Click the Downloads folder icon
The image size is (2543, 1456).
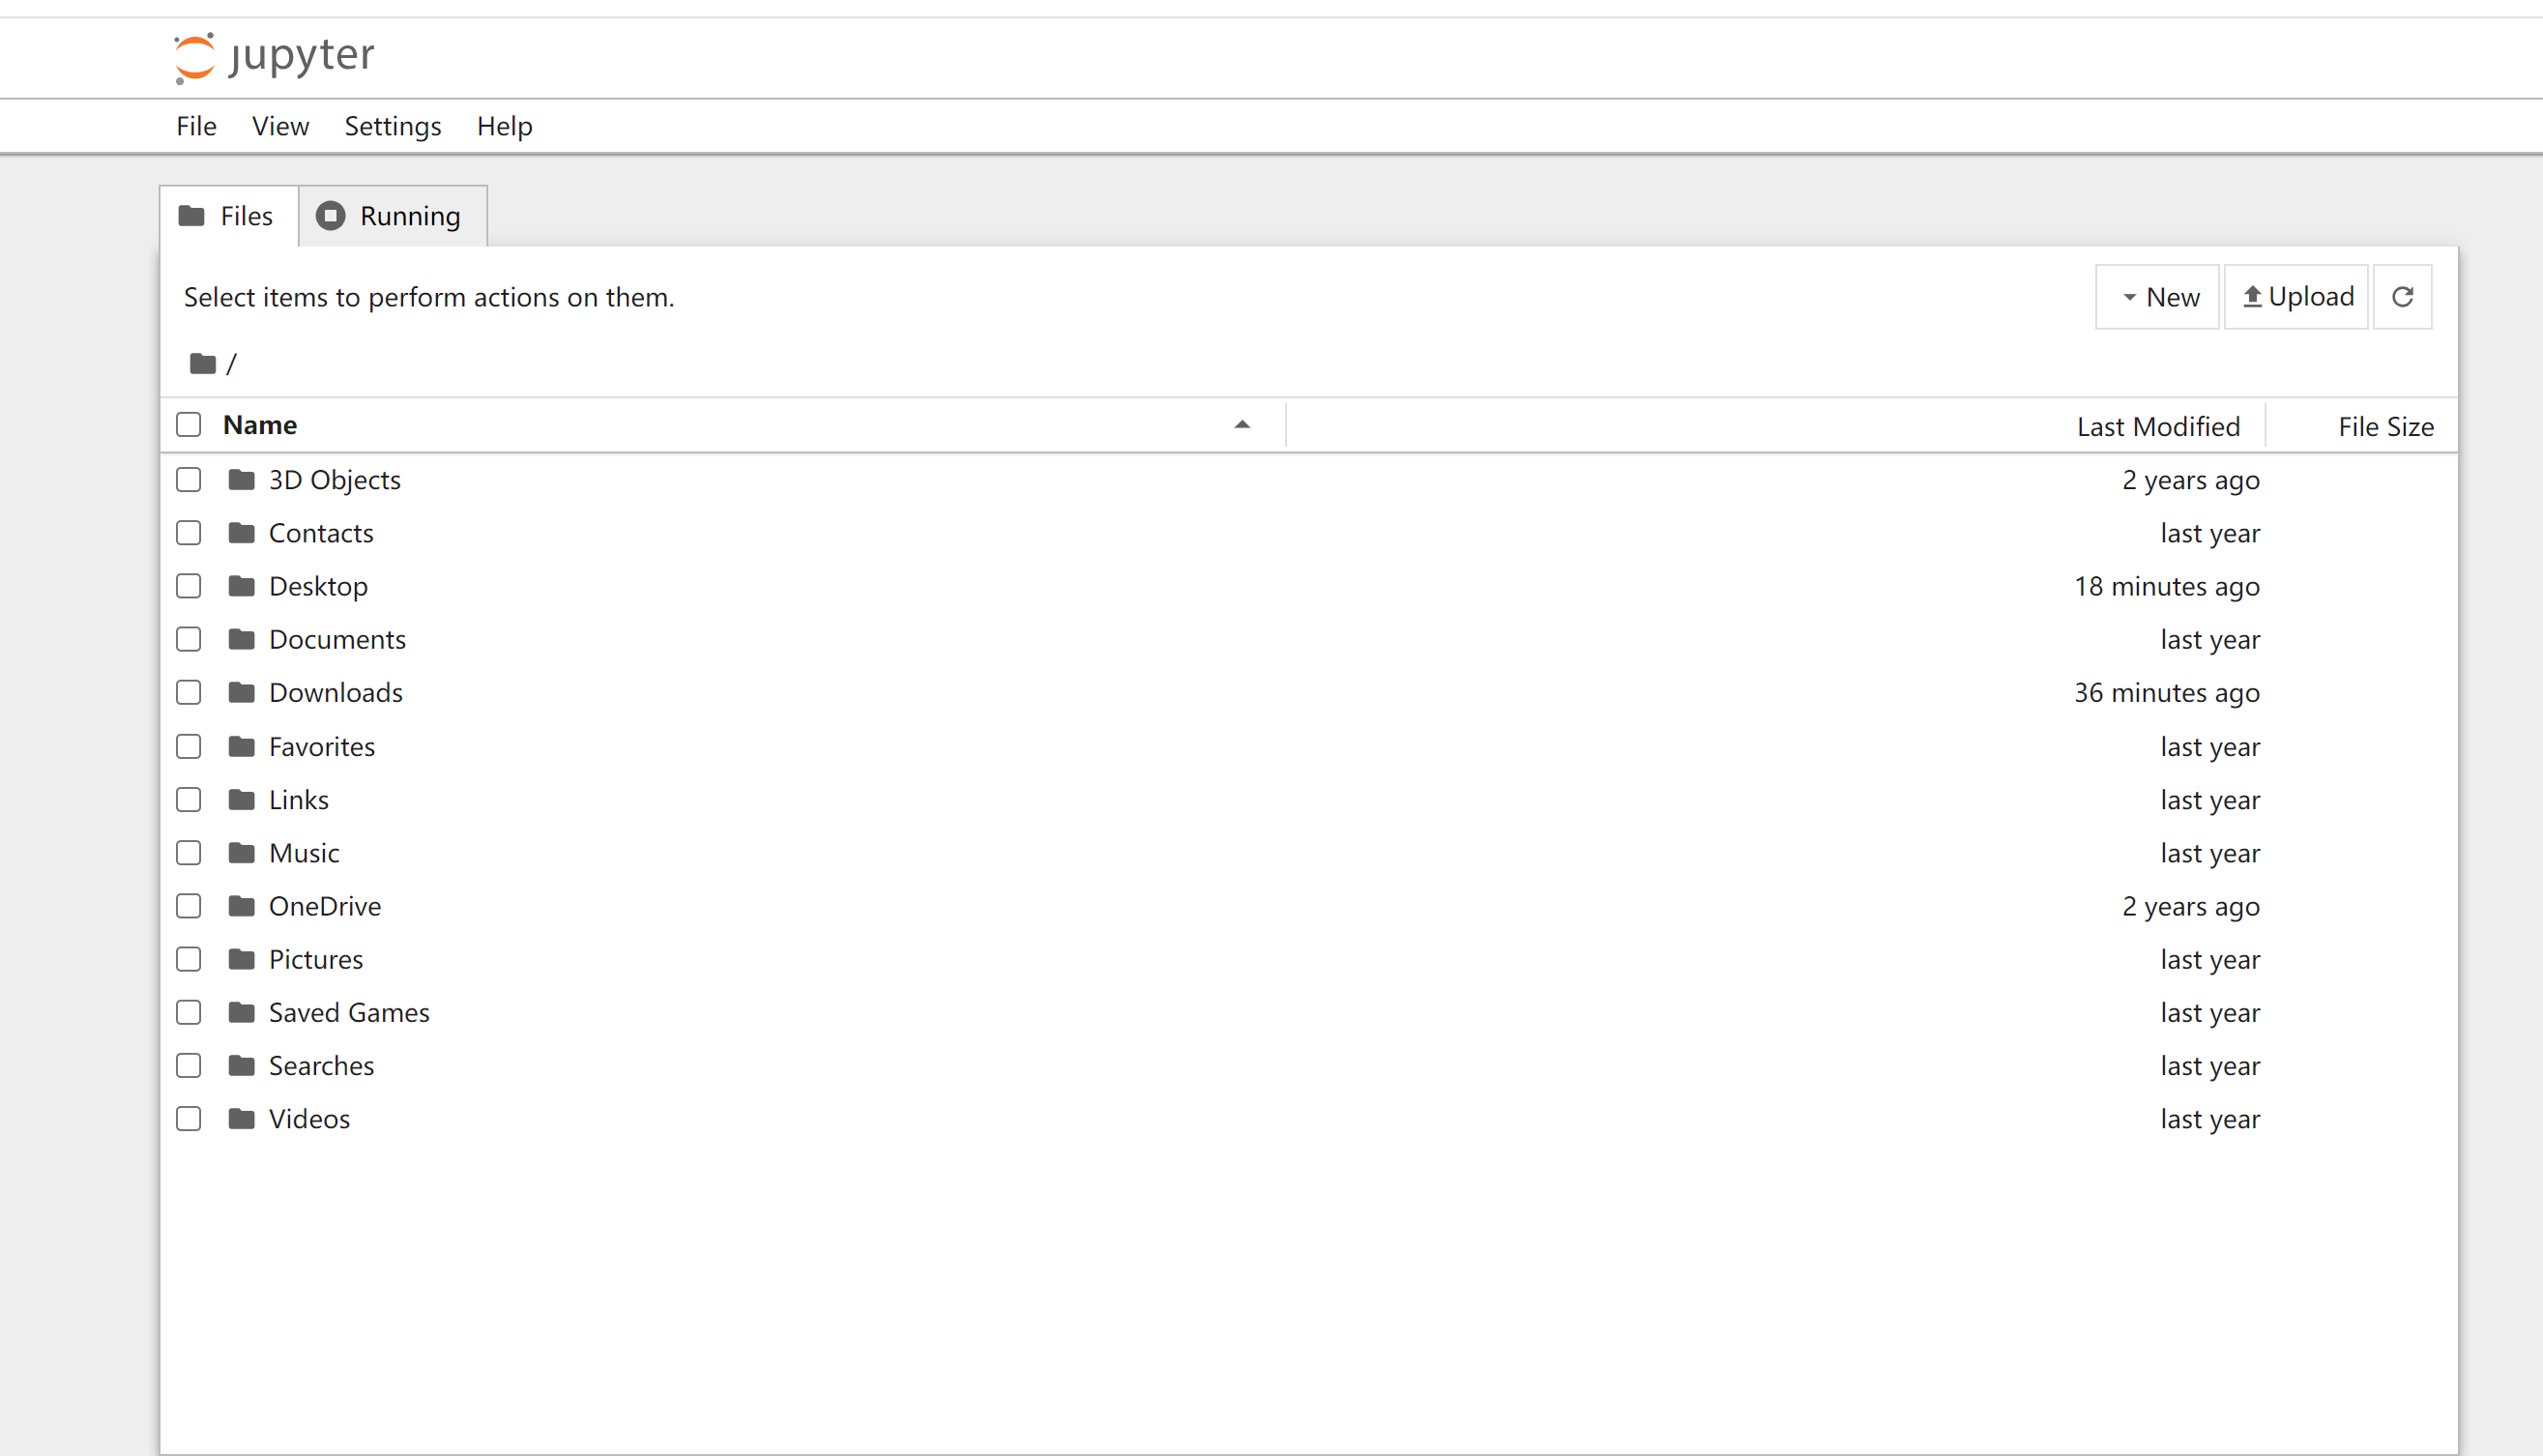(x=241, y=692)
